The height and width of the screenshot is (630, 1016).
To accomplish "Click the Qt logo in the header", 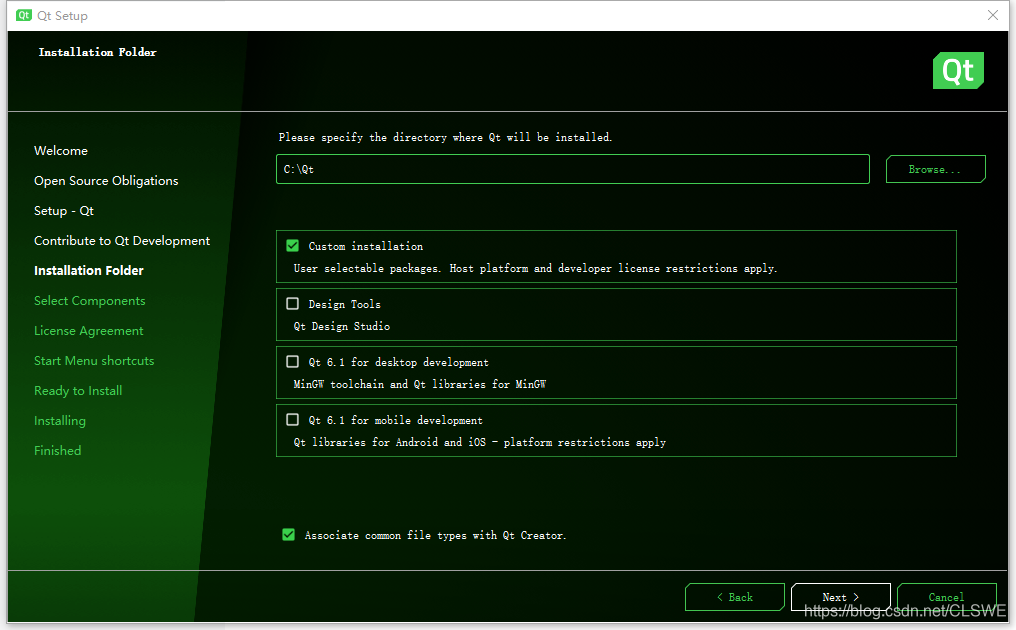I will (x=958, y=70).
